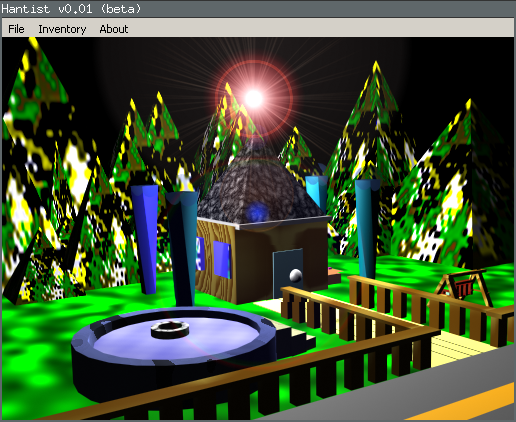Image resolution: width=516 pixels, height=422 pixels.
Task: Click the silver door knob on the house
Action: (x=295, y=276)
